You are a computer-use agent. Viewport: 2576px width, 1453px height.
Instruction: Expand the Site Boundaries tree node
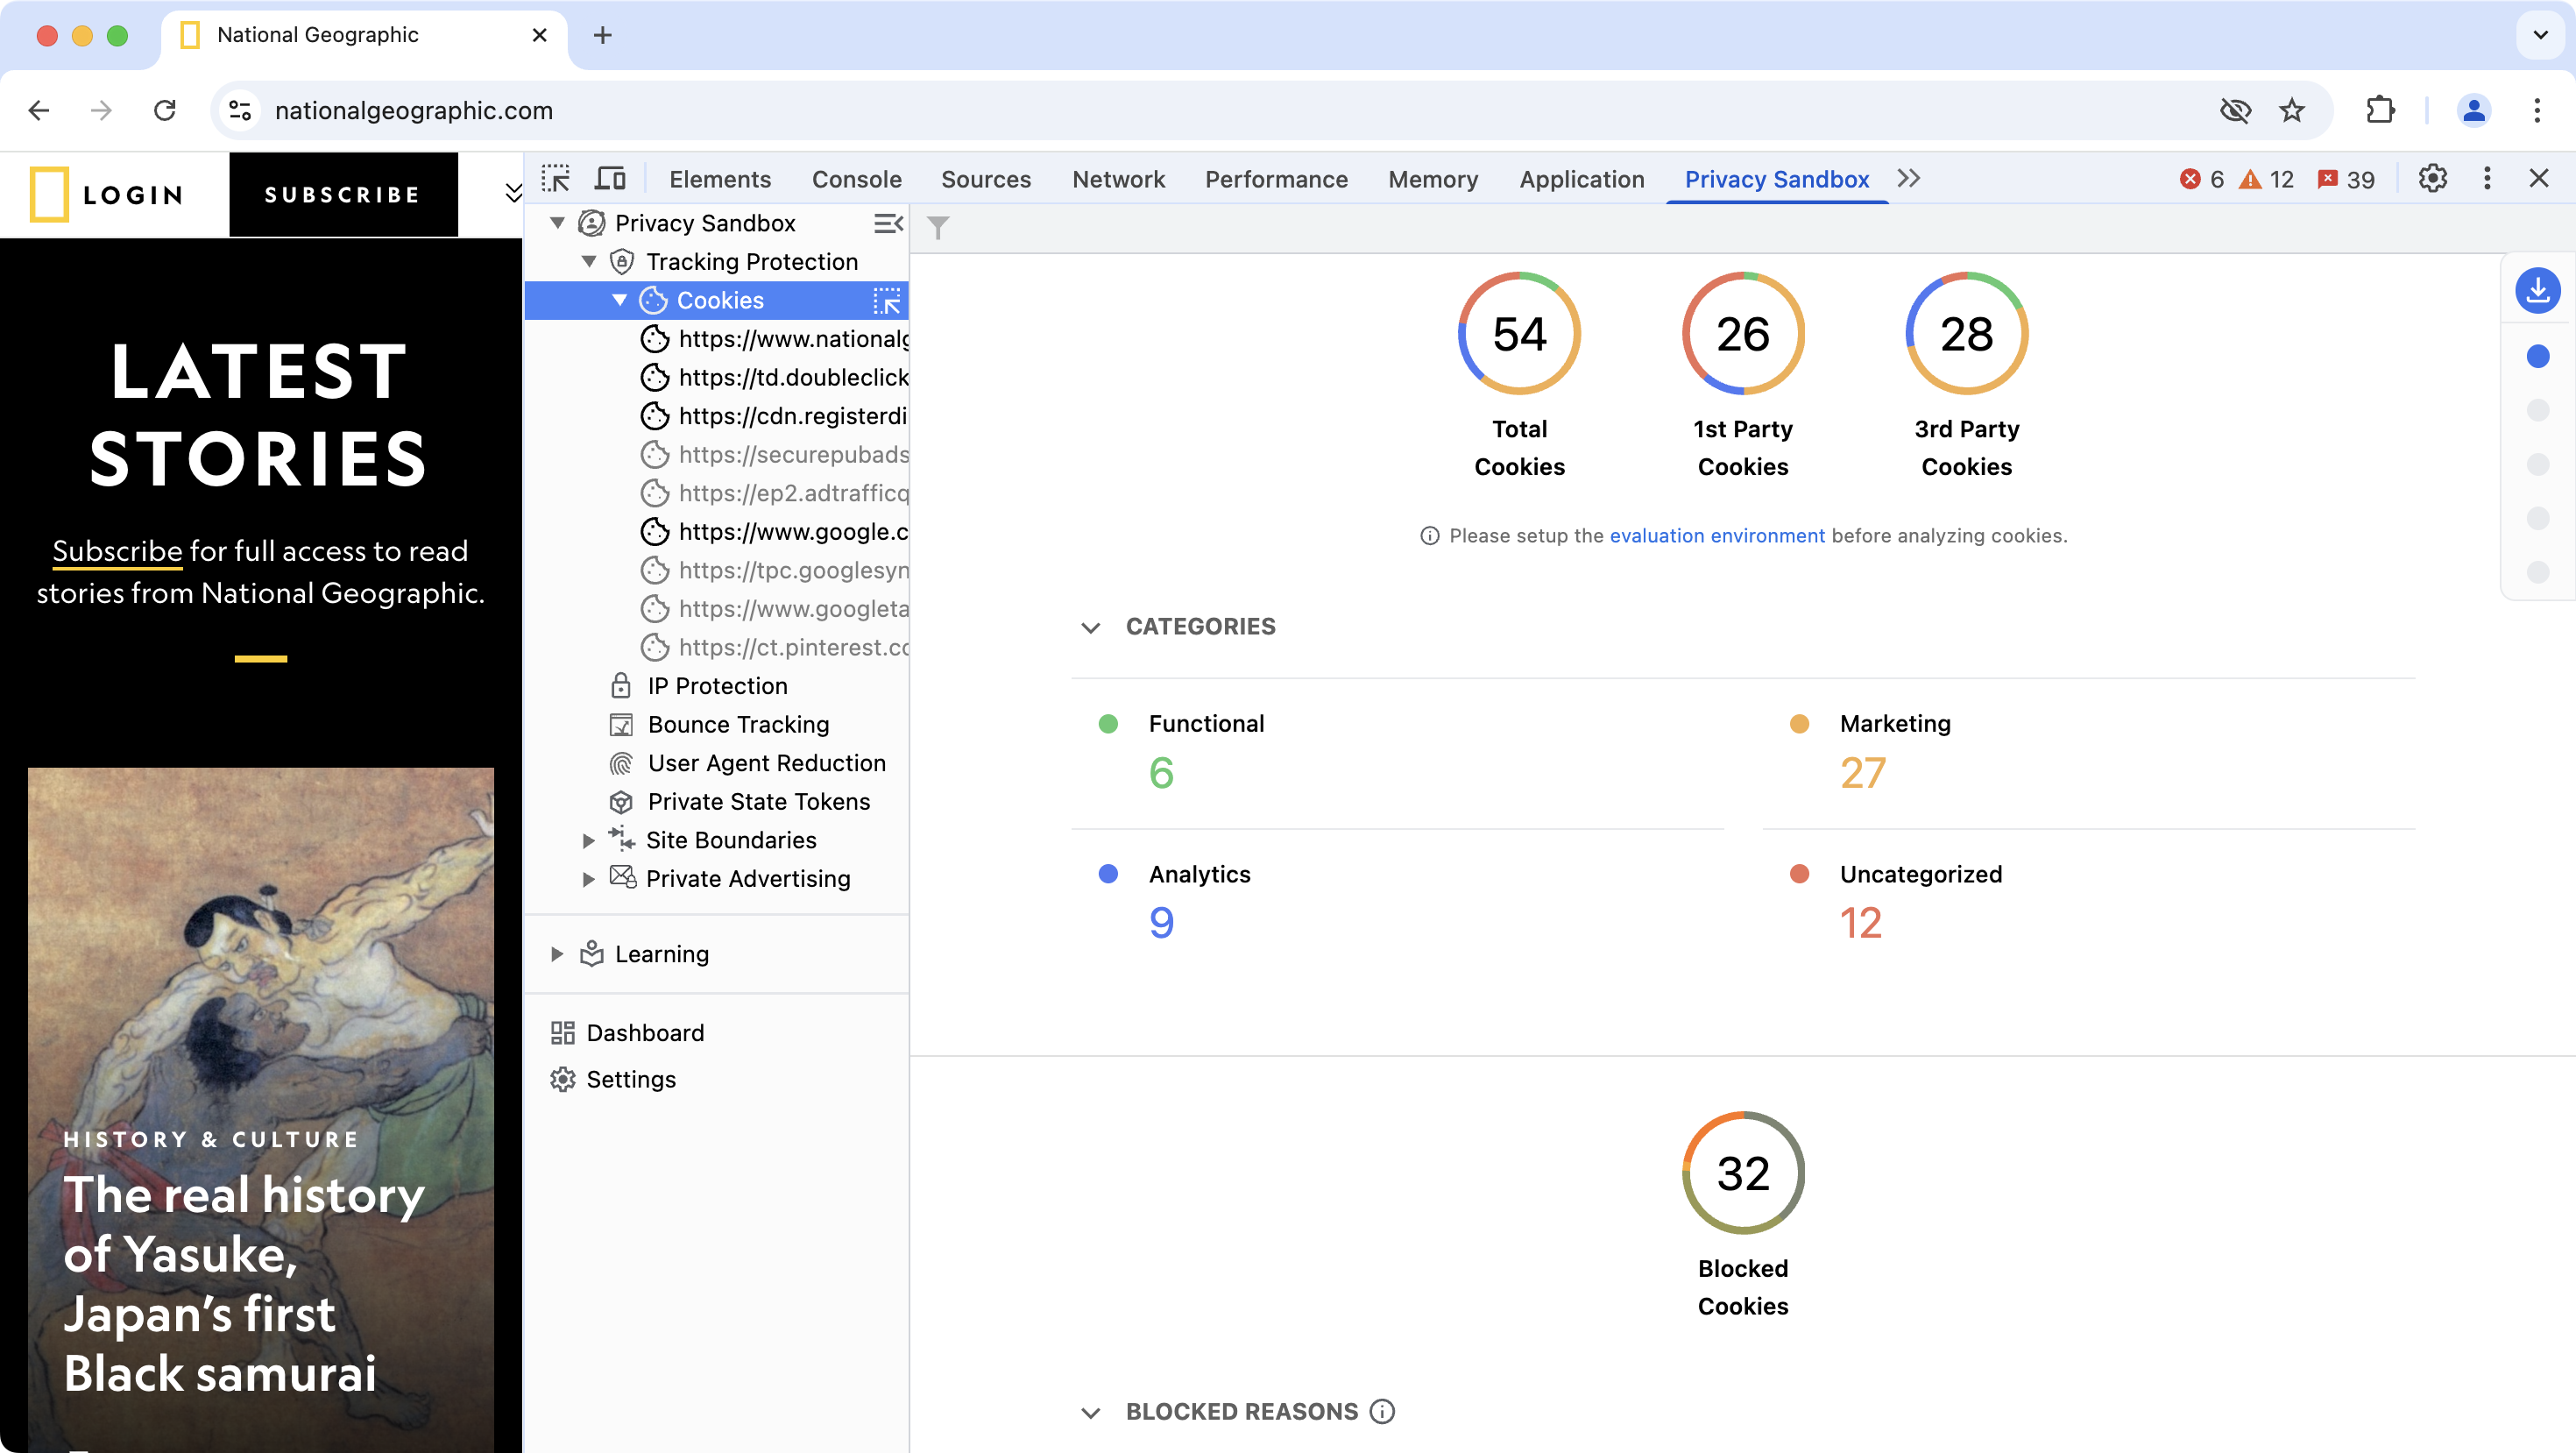tap(588, 841)
